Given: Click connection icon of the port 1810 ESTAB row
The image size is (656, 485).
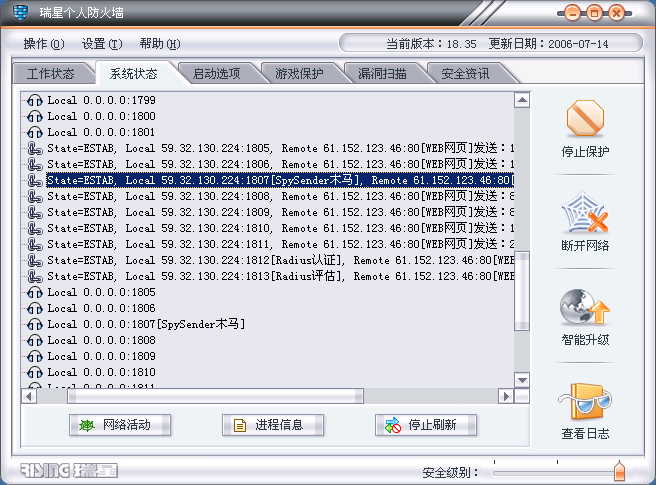Looking at the screenshot, I should point(35,228).
